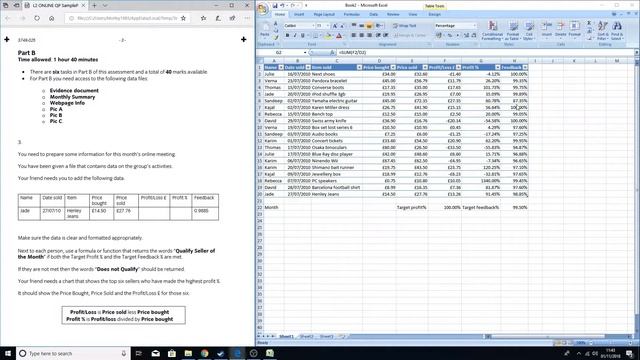Screen dimensions: 640x360
Task: Click the Insert cells button
Action: click(x=547, y=29)
